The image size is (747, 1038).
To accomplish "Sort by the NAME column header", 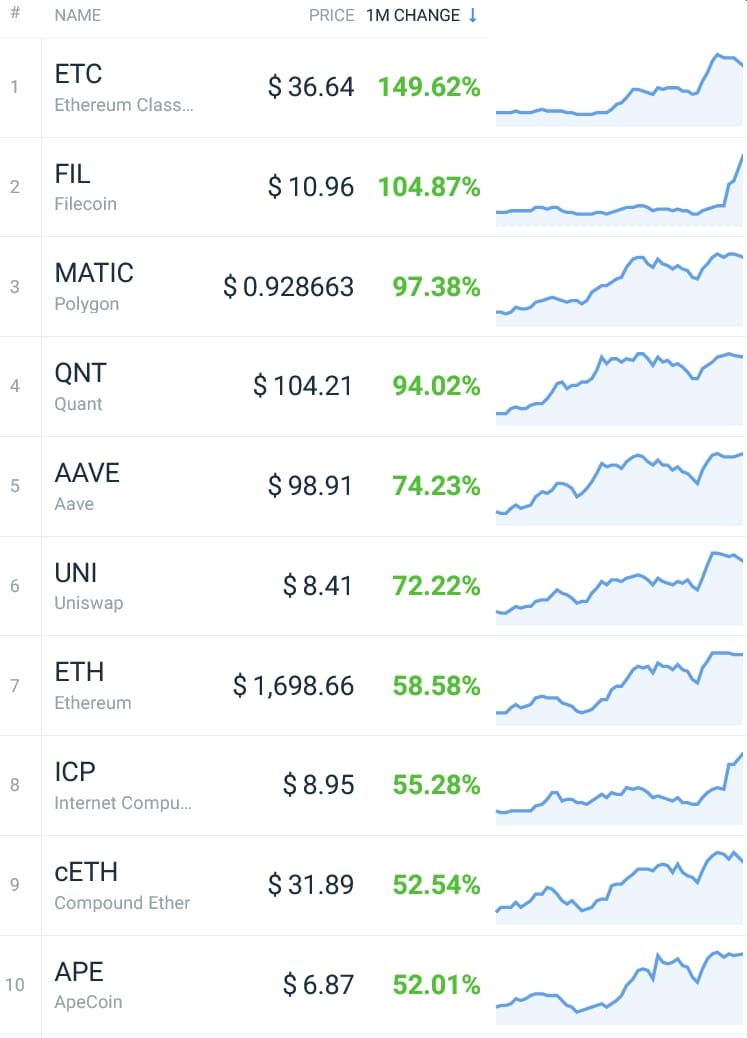I will pyautogui.click(x=77, y=15).
